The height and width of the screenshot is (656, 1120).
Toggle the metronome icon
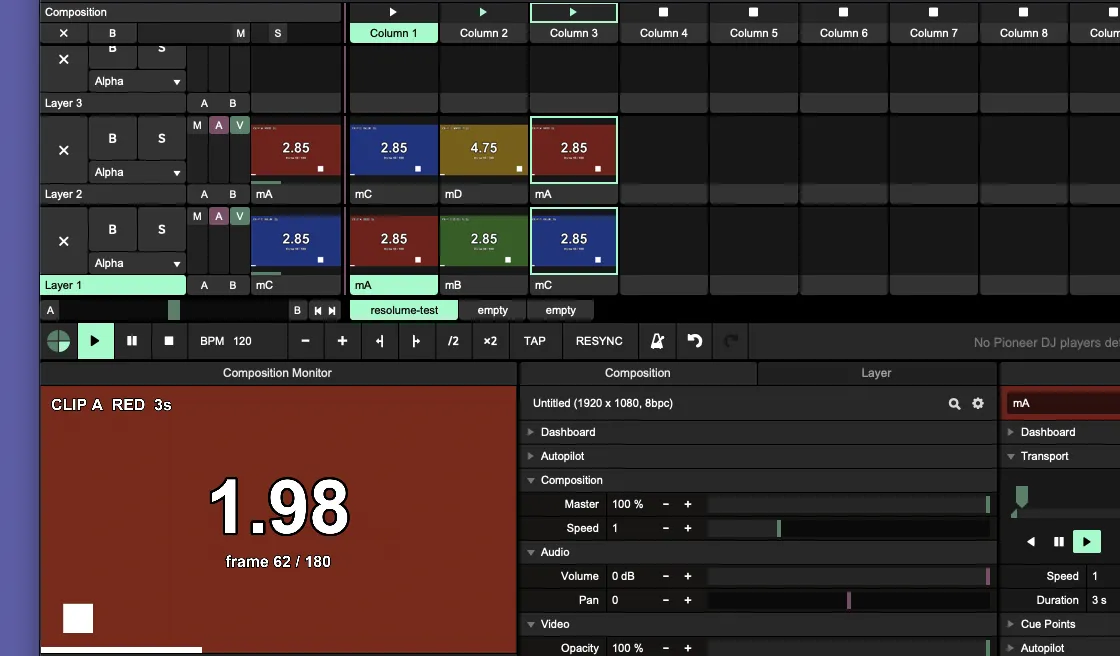tap(657, 342)
